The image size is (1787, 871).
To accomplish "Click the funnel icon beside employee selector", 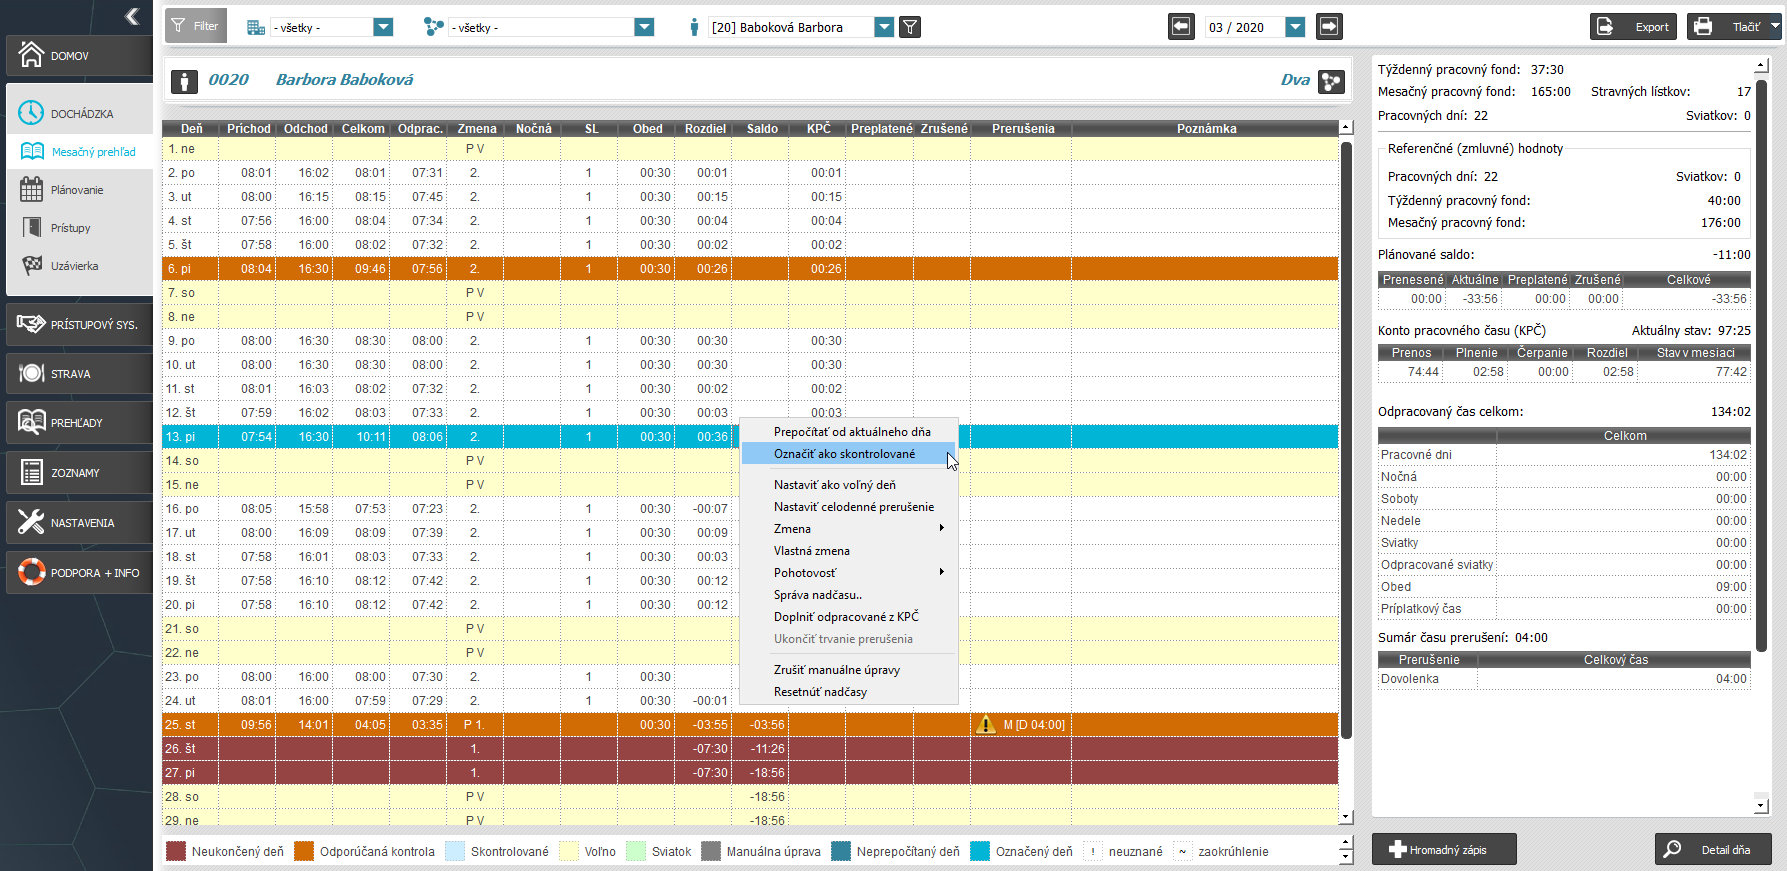I will click(x=910, y=27).
